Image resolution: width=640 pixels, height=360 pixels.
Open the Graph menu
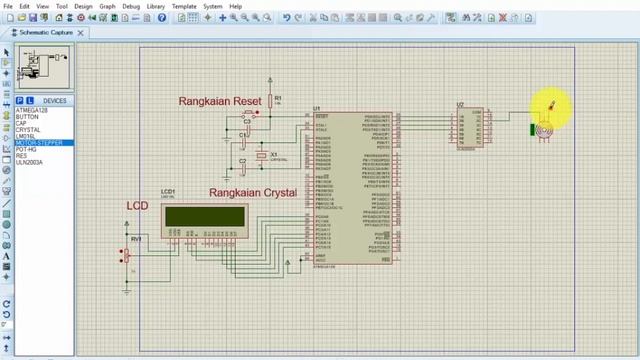pyautogui.click(x=107, y=7)
